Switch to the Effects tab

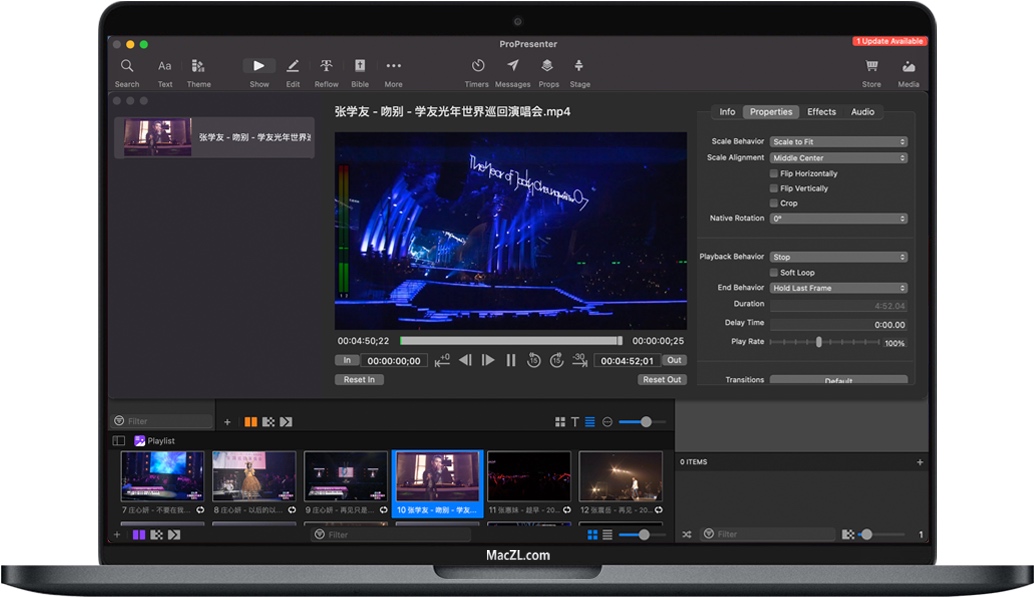pos(822,112)
